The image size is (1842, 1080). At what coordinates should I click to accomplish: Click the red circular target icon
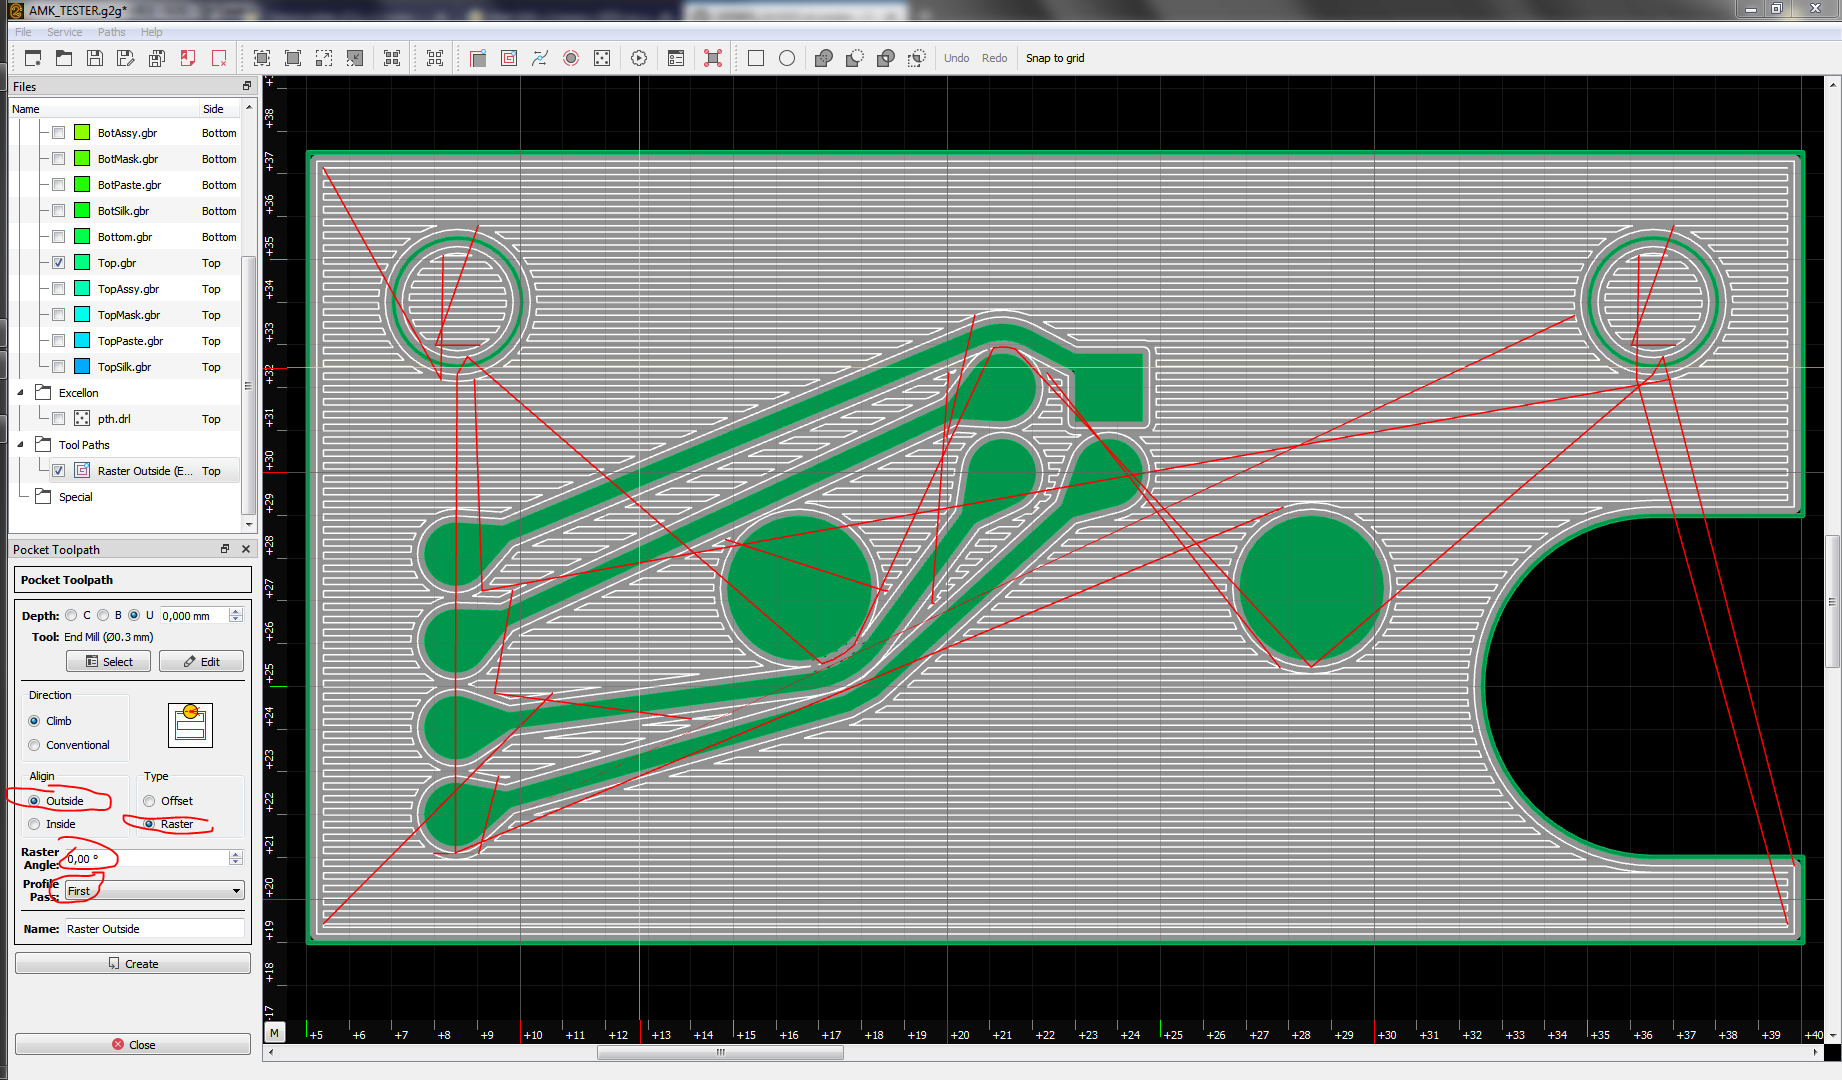click(571, 58)
